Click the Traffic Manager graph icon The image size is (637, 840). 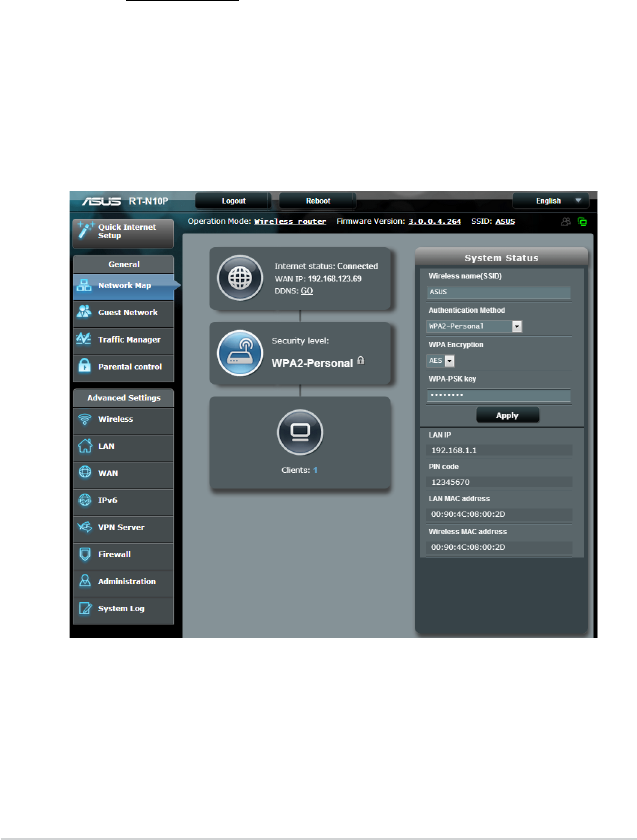click(x=84, y=339)
